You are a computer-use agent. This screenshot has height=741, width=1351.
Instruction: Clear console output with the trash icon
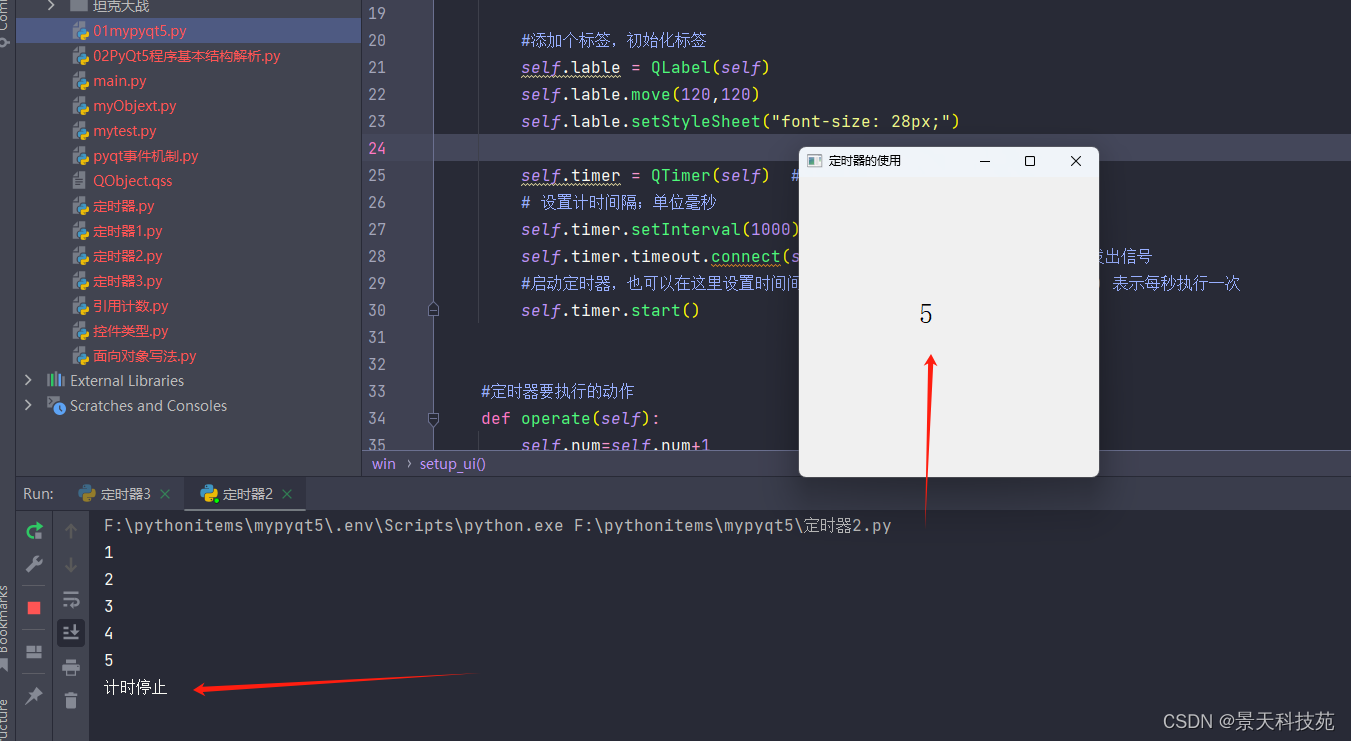pyautogui.click(x=71, y=700)
